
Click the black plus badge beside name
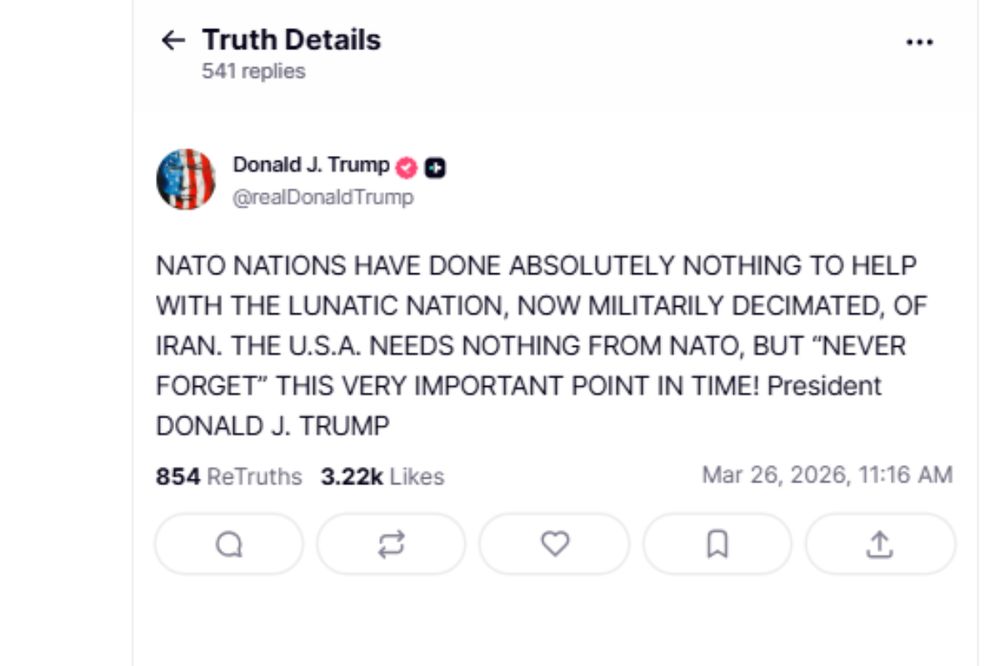435,168
